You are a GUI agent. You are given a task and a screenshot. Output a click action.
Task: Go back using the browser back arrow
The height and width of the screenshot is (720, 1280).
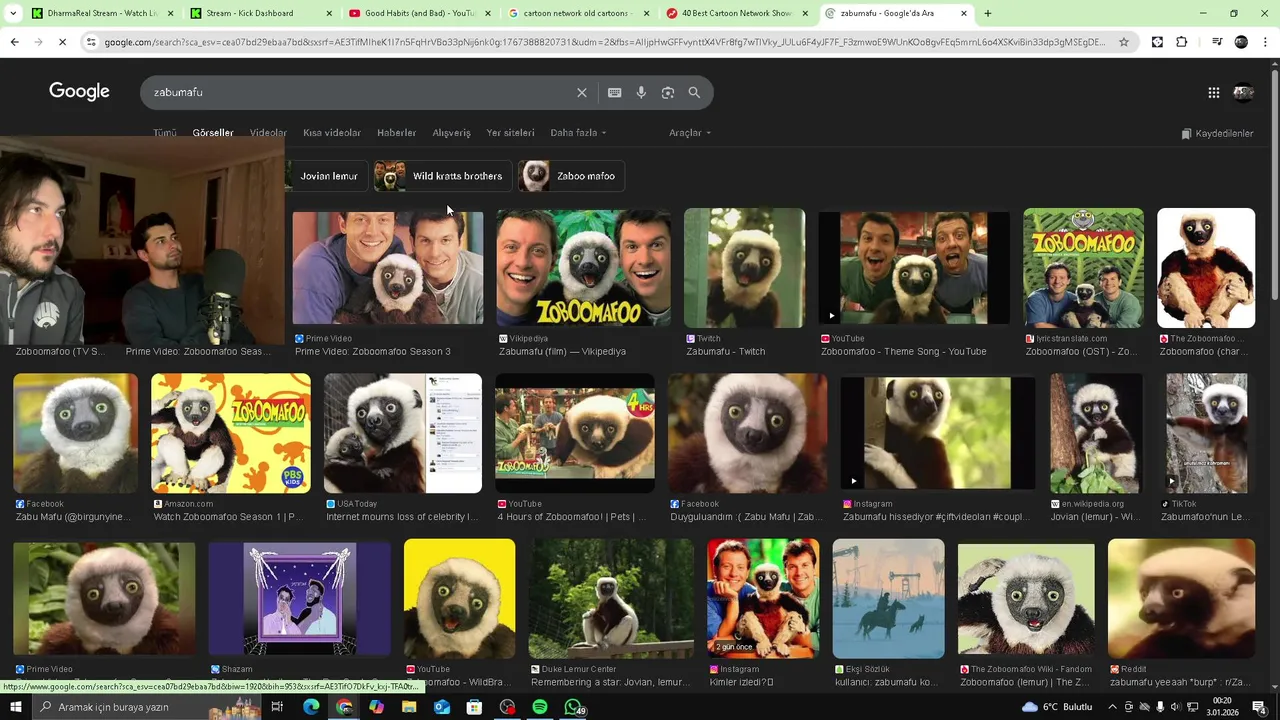(x=14, y=42)
